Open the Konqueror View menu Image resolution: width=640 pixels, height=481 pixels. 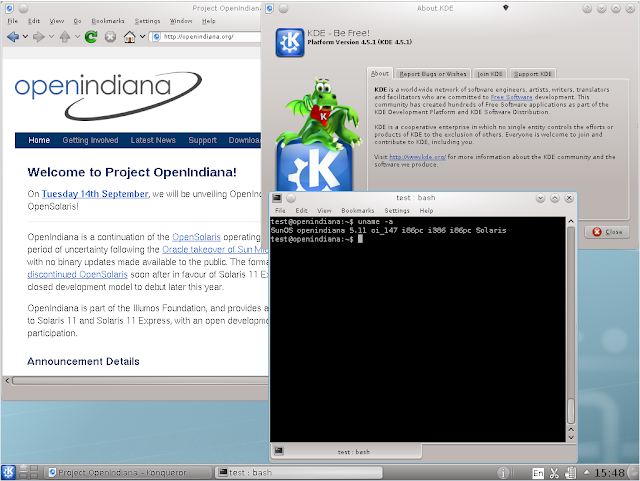tap(57, 21)
